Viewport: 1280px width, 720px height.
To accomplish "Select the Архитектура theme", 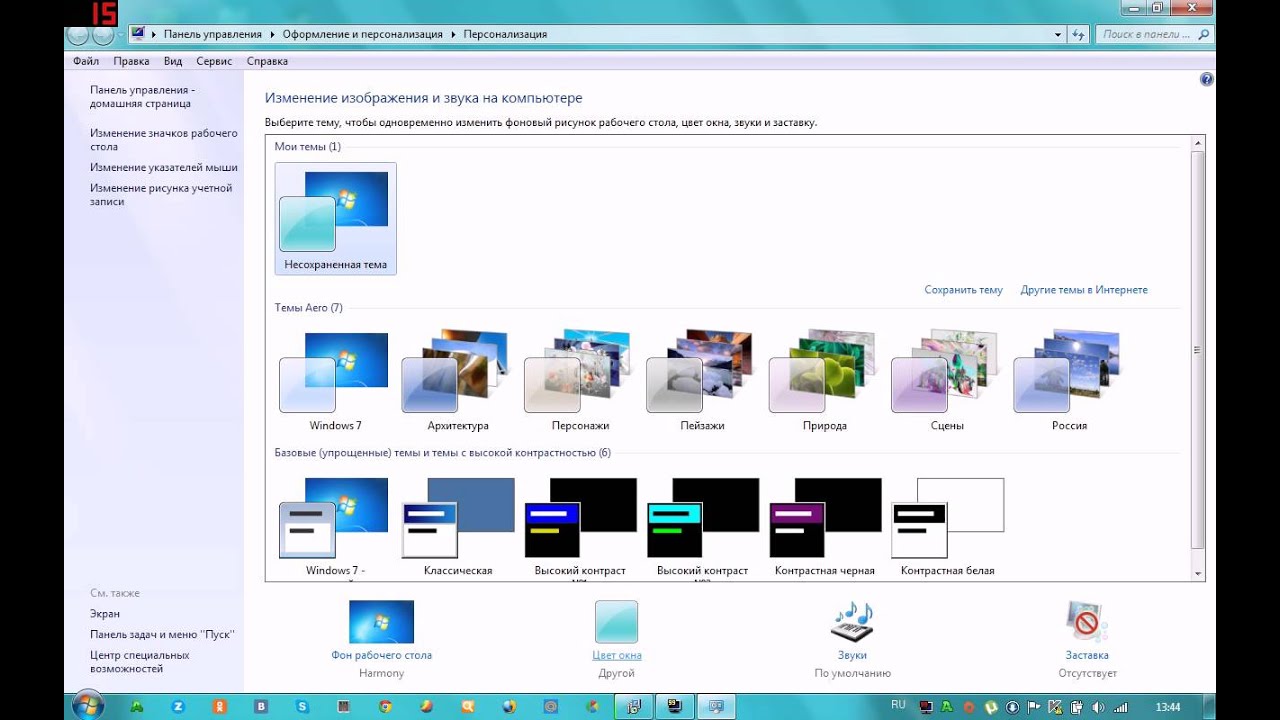I will click(457, 382).
